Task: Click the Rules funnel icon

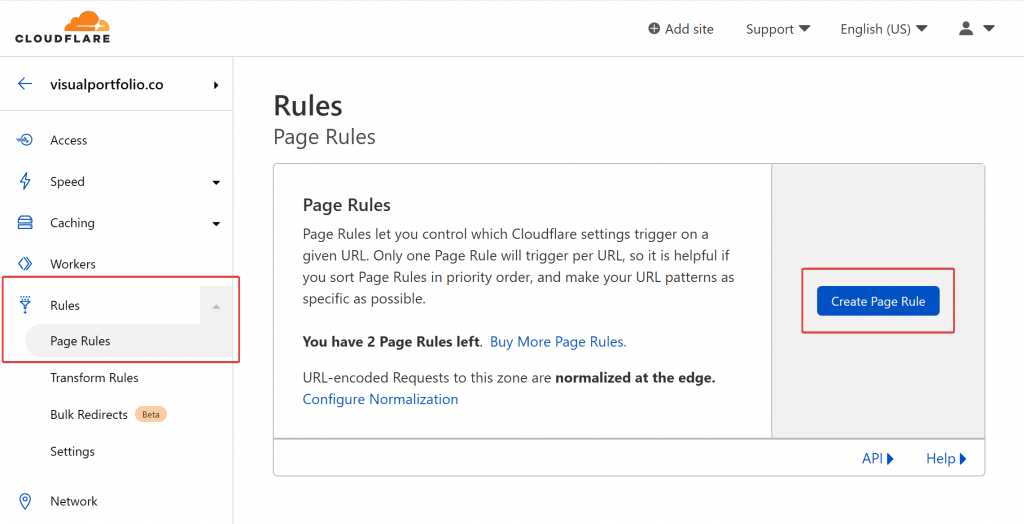Action: point(25,304)
